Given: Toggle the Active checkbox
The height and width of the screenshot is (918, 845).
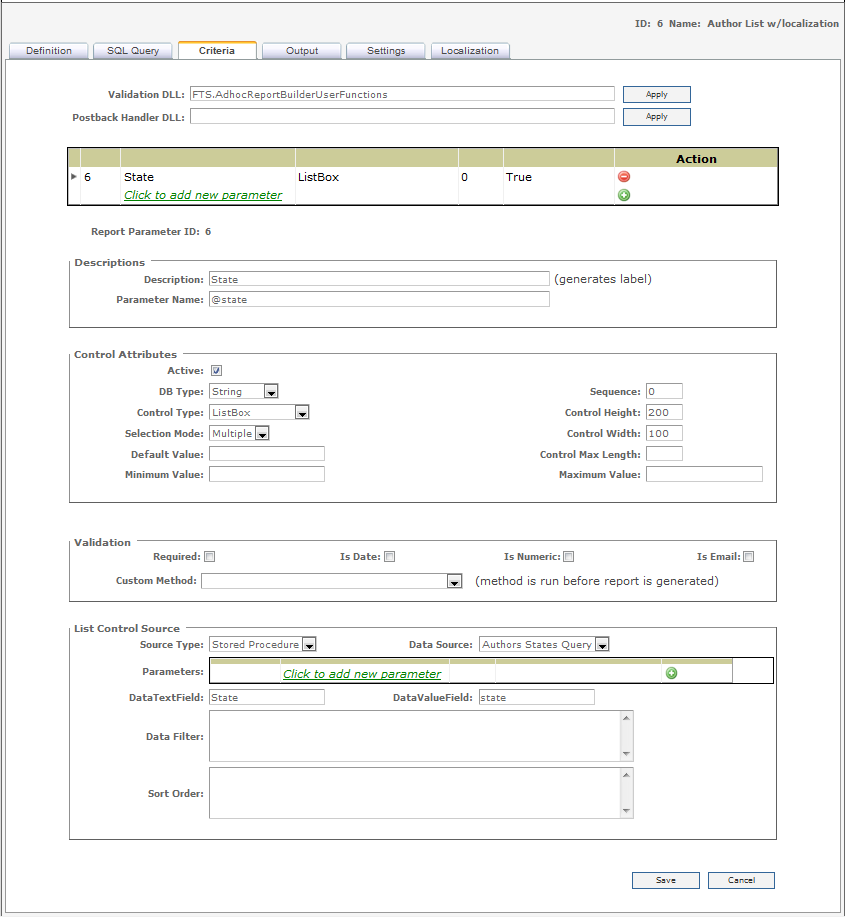Looking at the screenshot, I should point(216,371).
